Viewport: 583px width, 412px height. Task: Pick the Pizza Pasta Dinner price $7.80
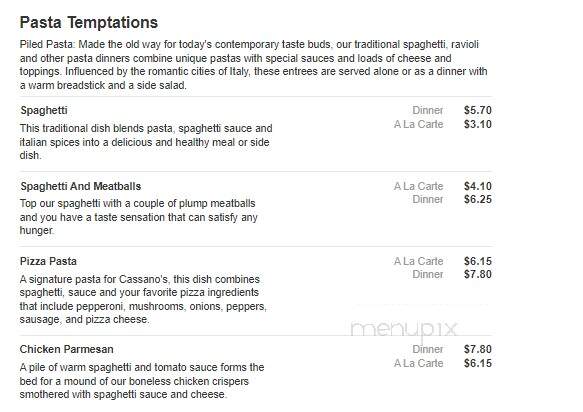(x=478, y=274)
